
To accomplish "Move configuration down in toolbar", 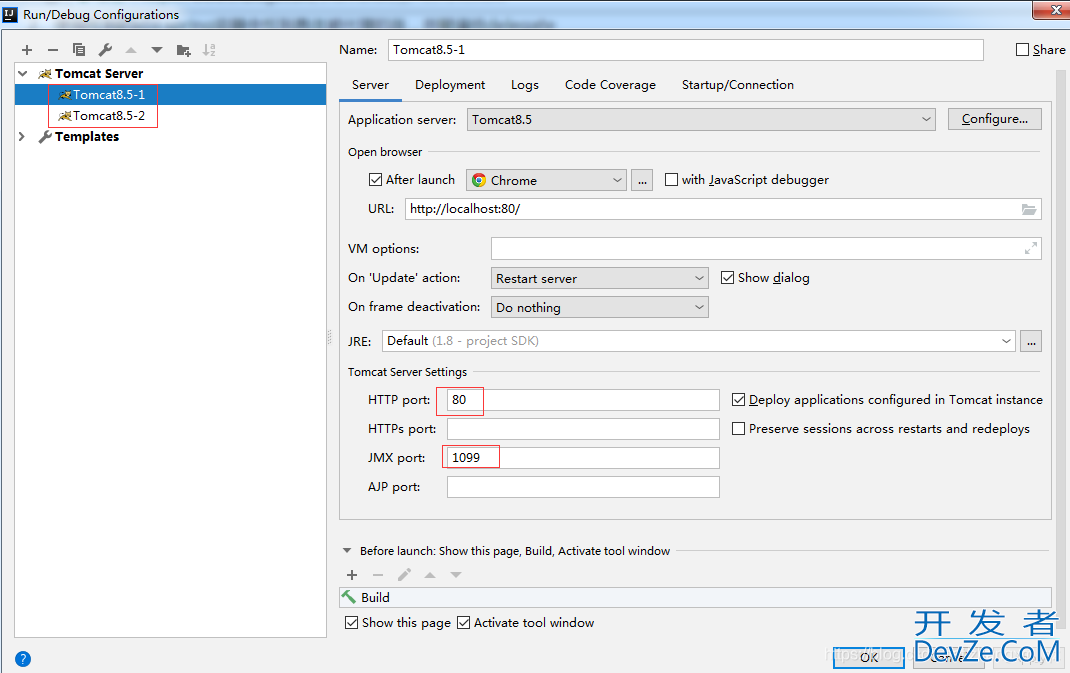I will [x=157, y=50].
